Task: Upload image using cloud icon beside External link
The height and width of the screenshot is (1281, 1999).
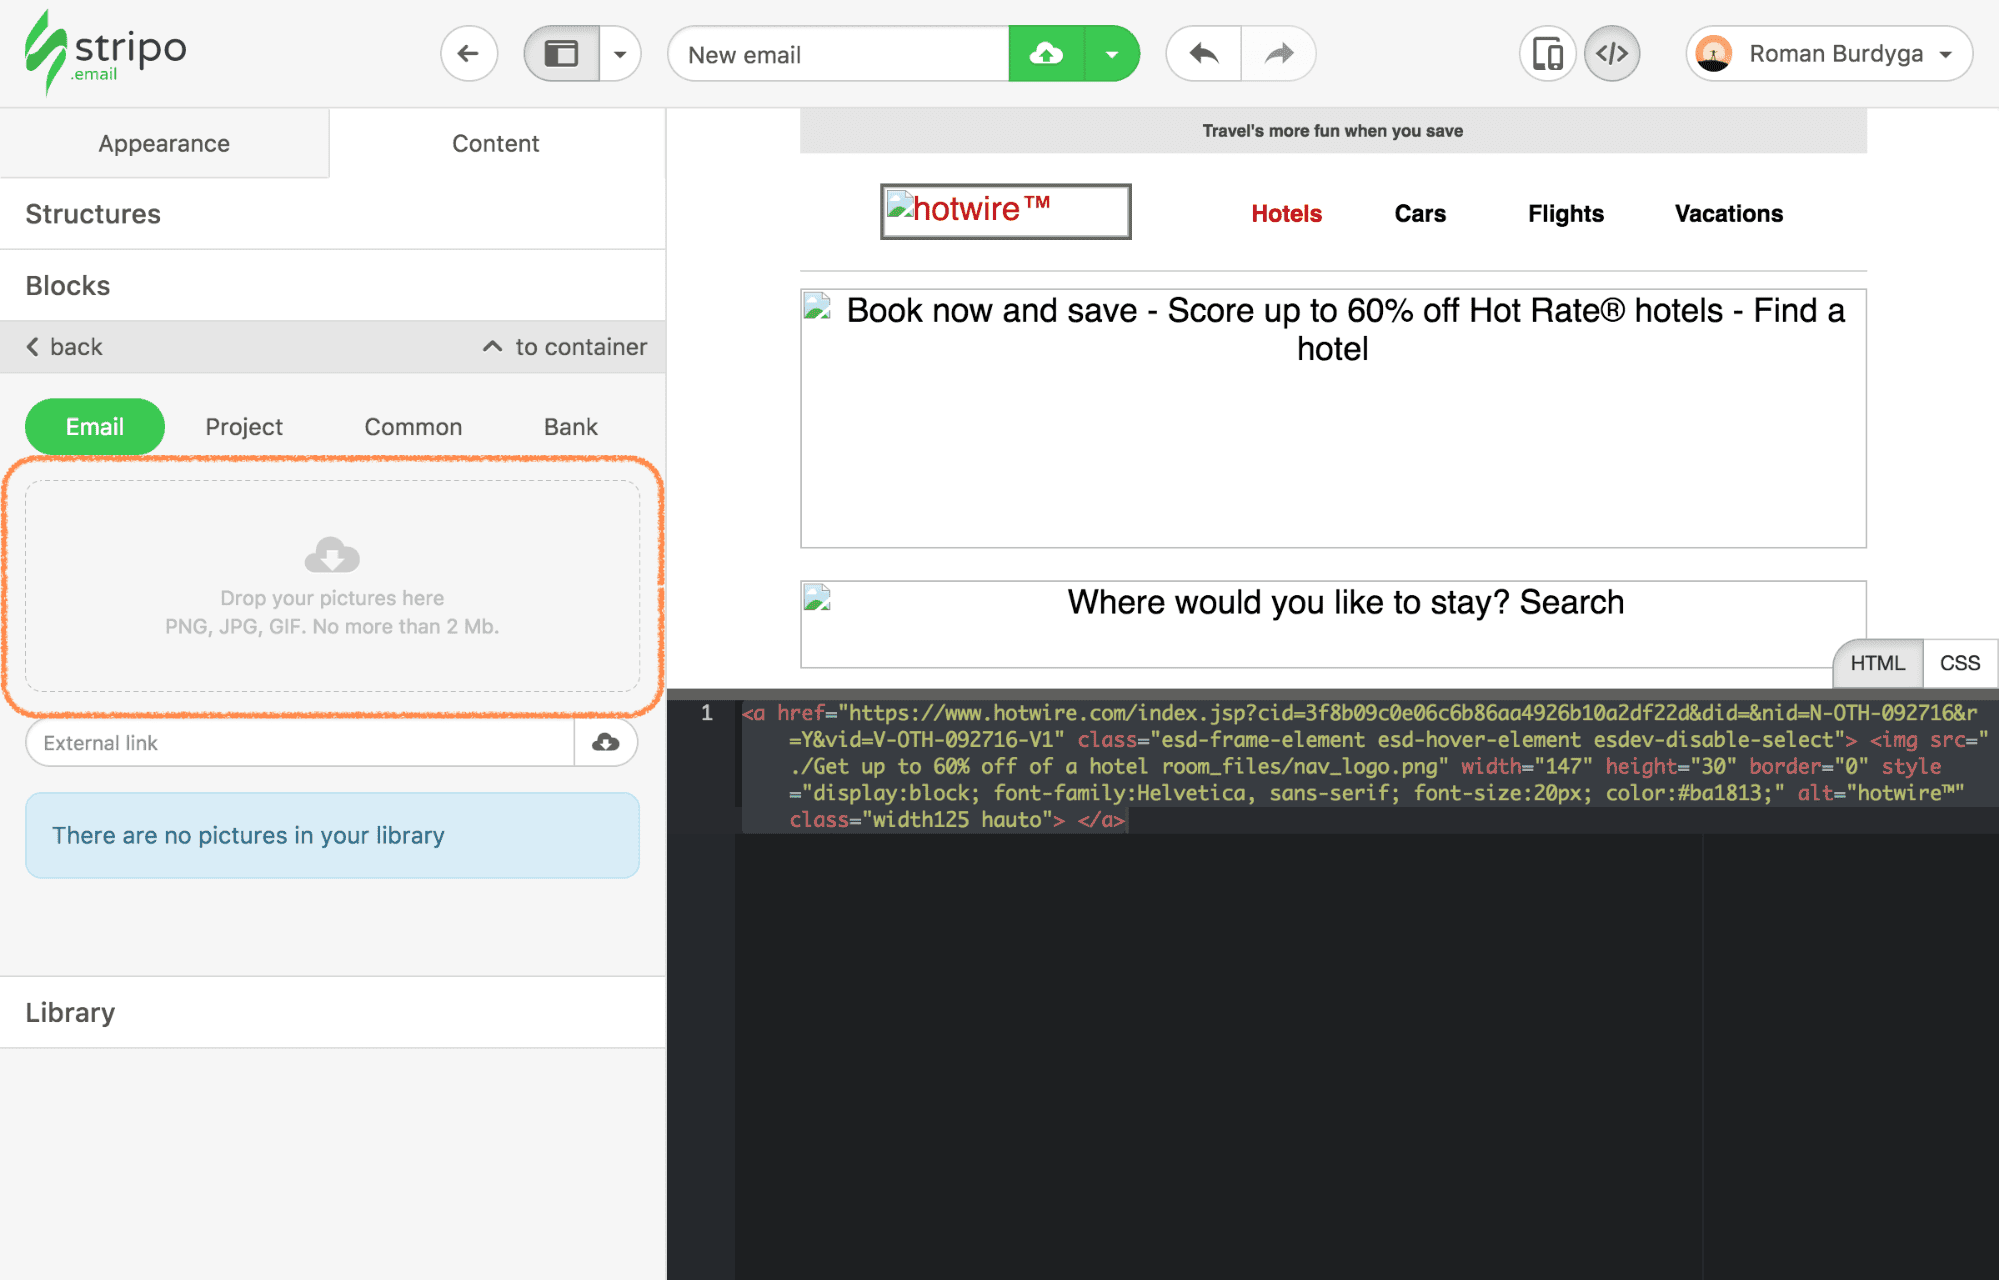Action: coord(605,742)
